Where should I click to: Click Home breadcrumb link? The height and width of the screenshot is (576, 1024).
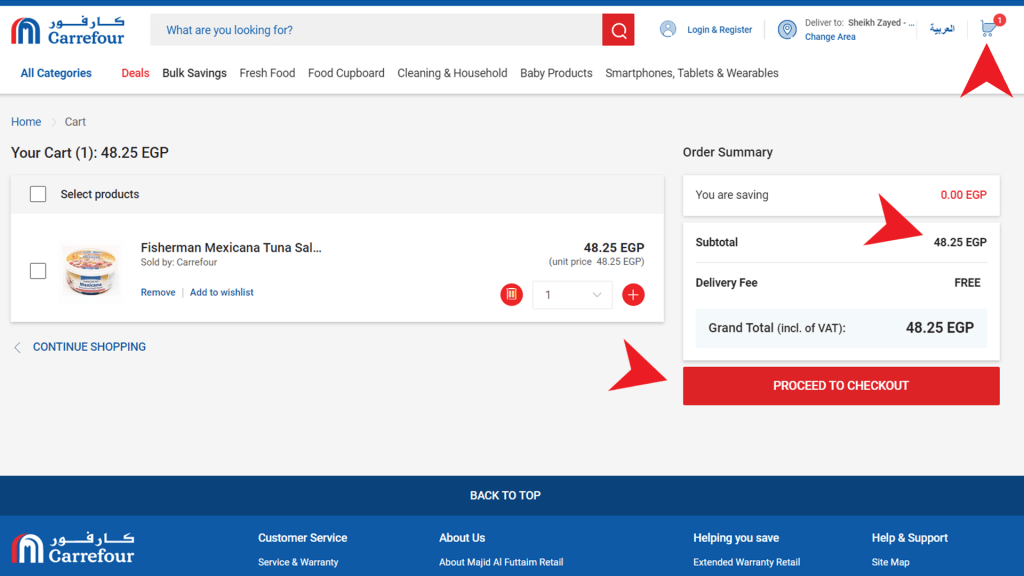[x=26, y=122]
